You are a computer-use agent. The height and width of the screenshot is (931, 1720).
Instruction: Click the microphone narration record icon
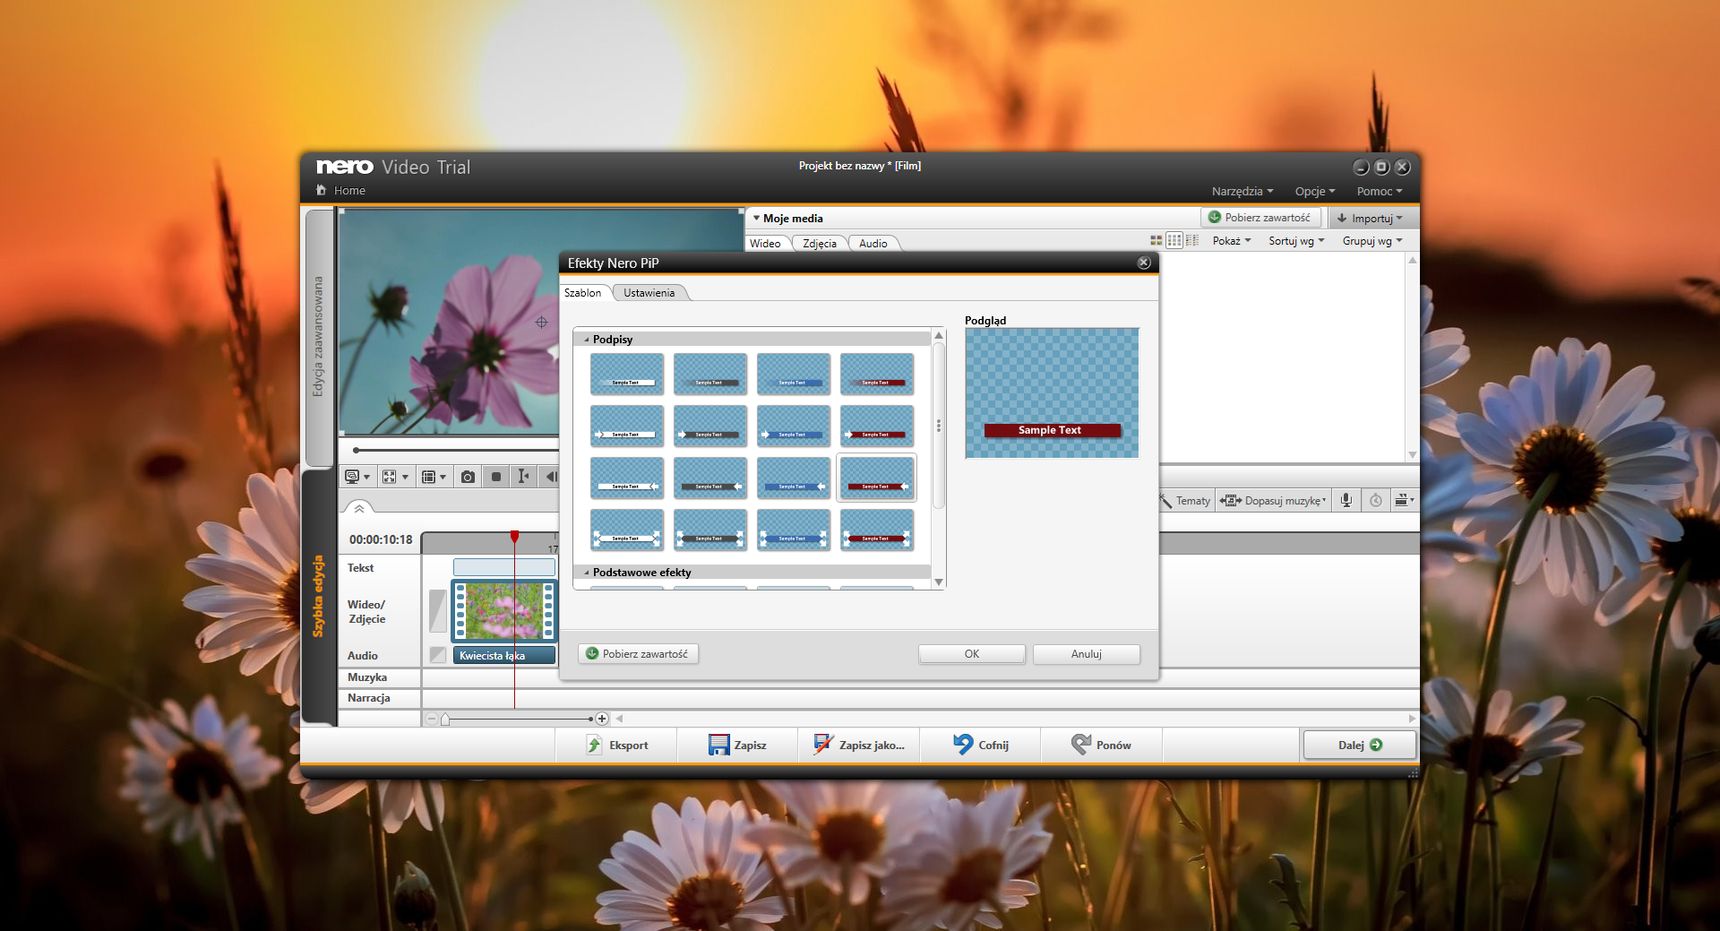[1346, 500]
